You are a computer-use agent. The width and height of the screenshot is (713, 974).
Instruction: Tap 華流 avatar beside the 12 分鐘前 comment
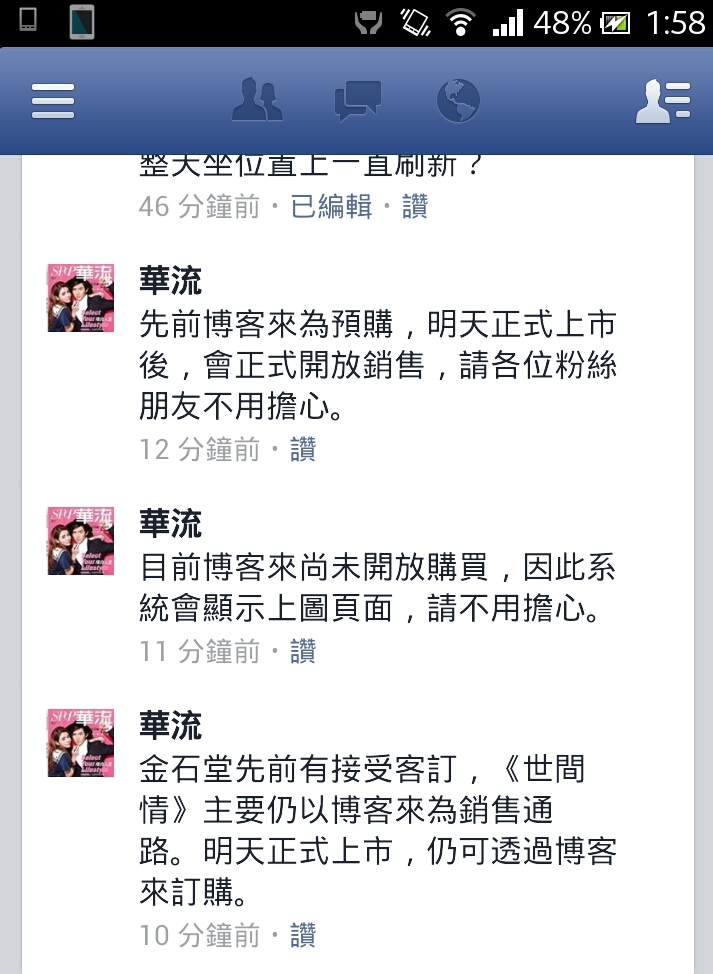(81, 298)
